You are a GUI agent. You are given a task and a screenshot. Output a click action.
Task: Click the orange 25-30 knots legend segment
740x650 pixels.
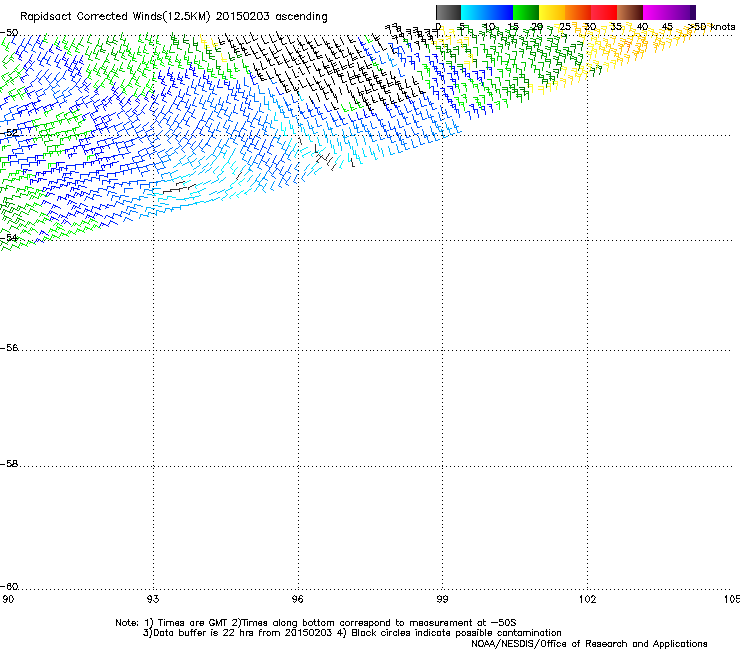(x=578, y=12)
